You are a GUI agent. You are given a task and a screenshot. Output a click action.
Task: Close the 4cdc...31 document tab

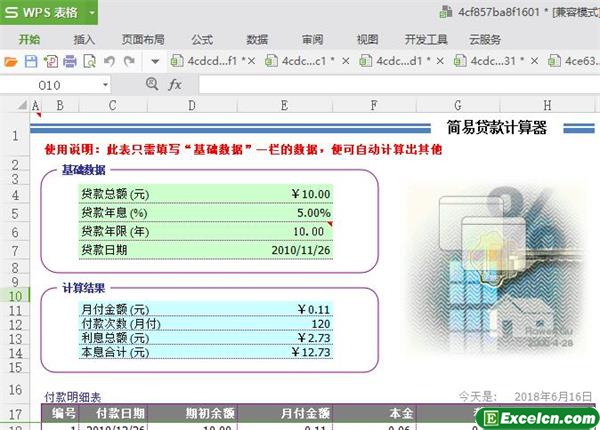point(535,61)
